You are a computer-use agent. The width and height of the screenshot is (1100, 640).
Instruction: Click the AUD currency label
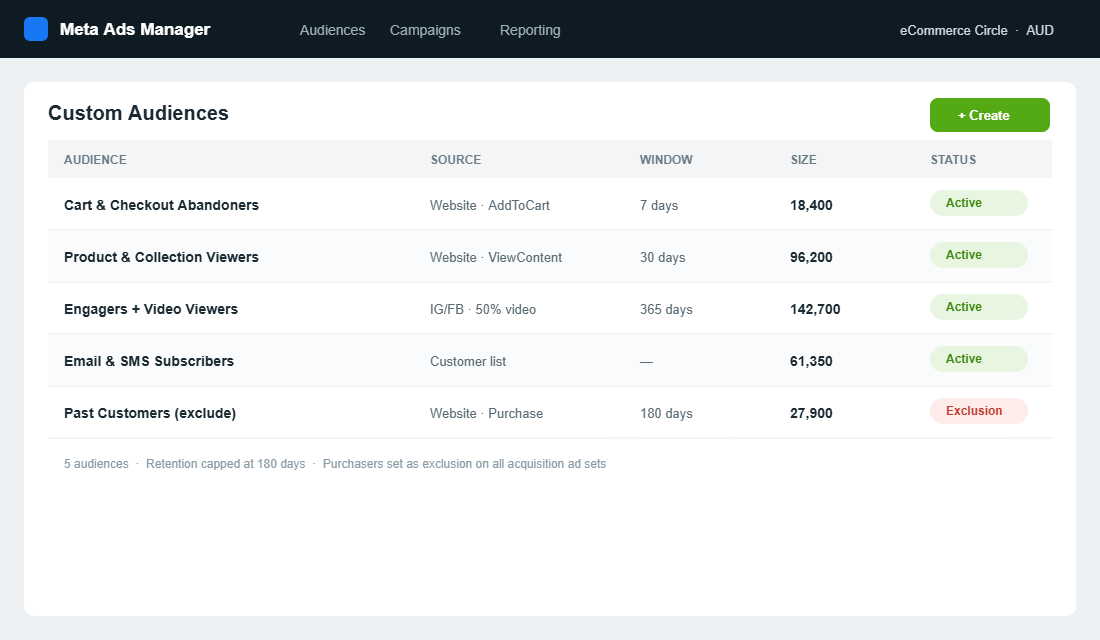[x=1040, y=30]
